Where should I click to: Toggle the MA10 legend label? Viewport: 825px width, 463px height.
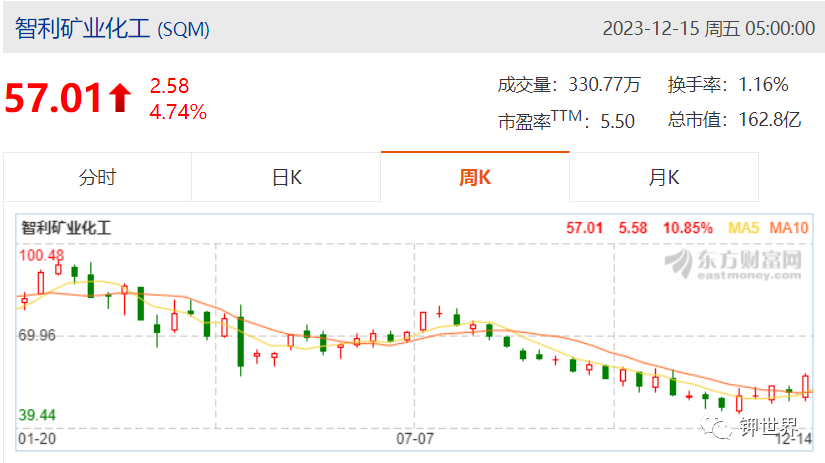[789, 228]
